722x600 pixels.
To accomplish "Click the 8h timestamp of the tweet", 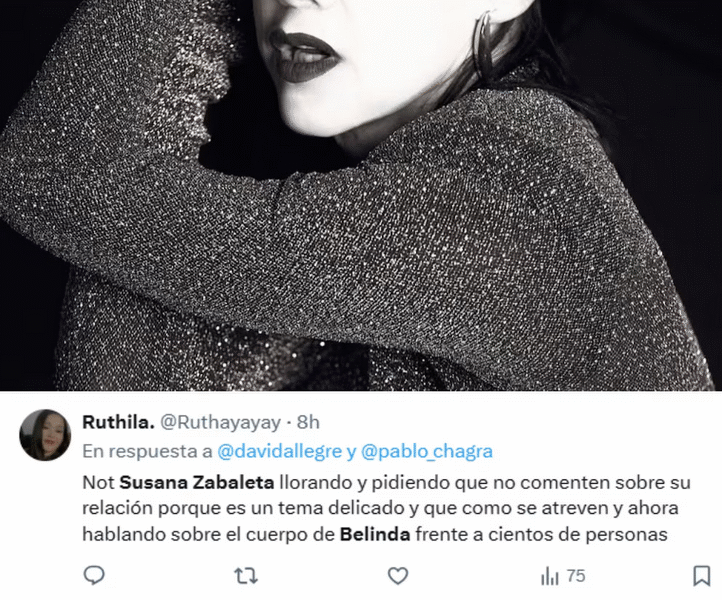I will pos(308,422).
